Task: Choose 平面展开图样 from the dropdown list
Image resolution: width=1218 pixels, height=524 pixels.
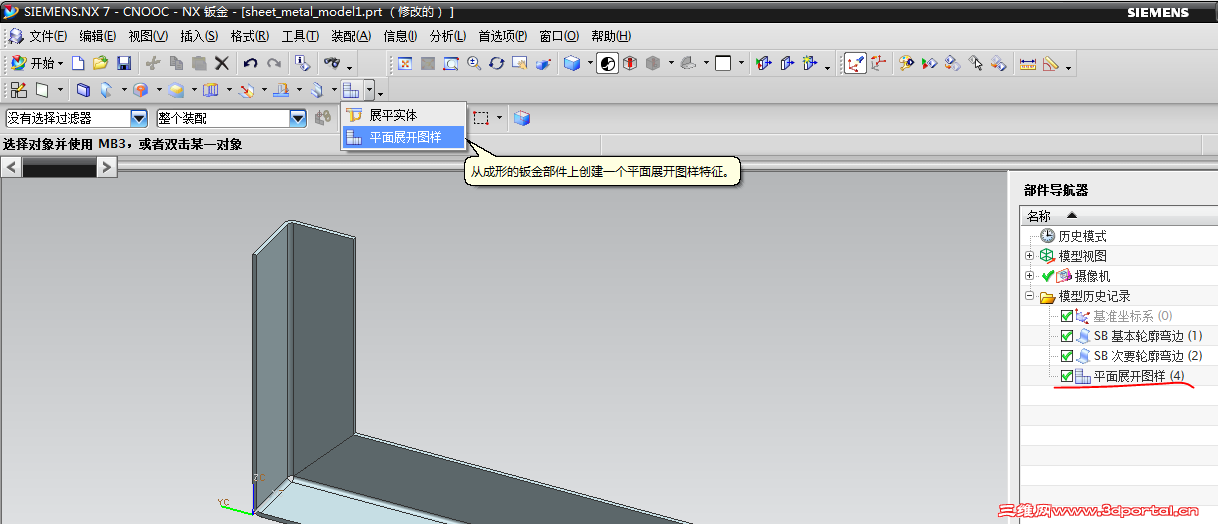Action: click(405, 137)
